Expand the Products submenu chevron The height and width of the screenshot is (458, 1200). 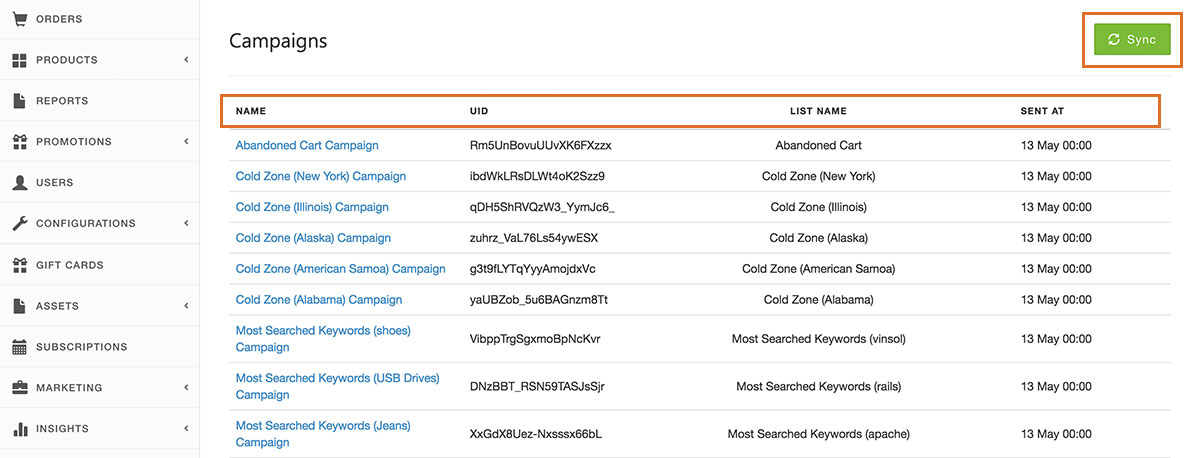click(x=186, y=60)
